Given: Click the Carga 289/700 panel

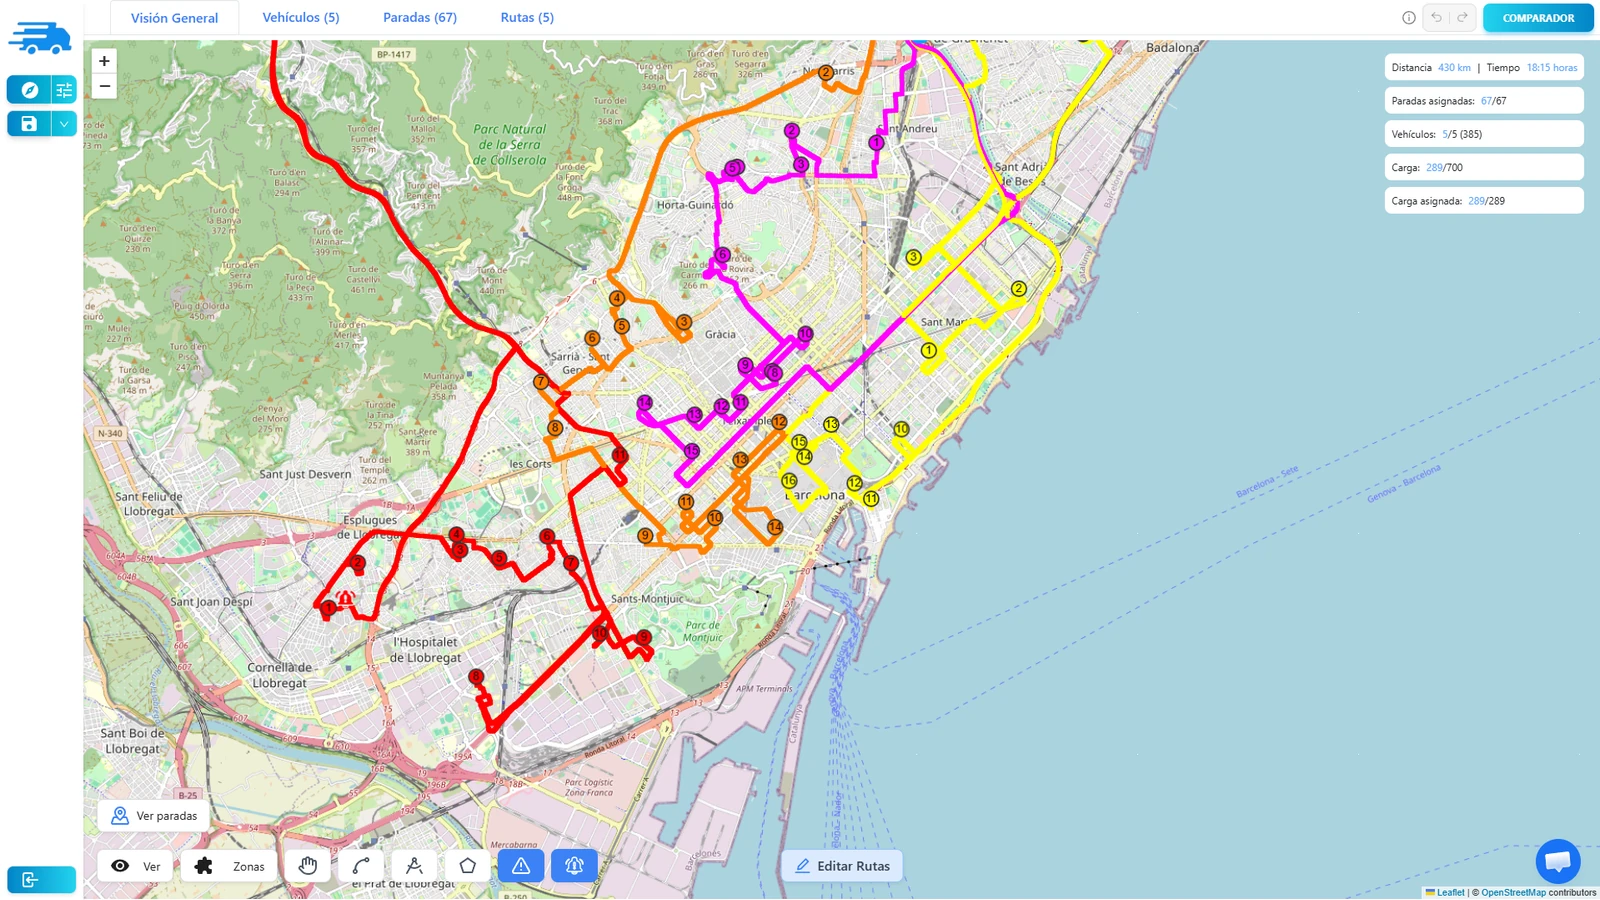Looking at the screenshot, I should [1484, 168].
